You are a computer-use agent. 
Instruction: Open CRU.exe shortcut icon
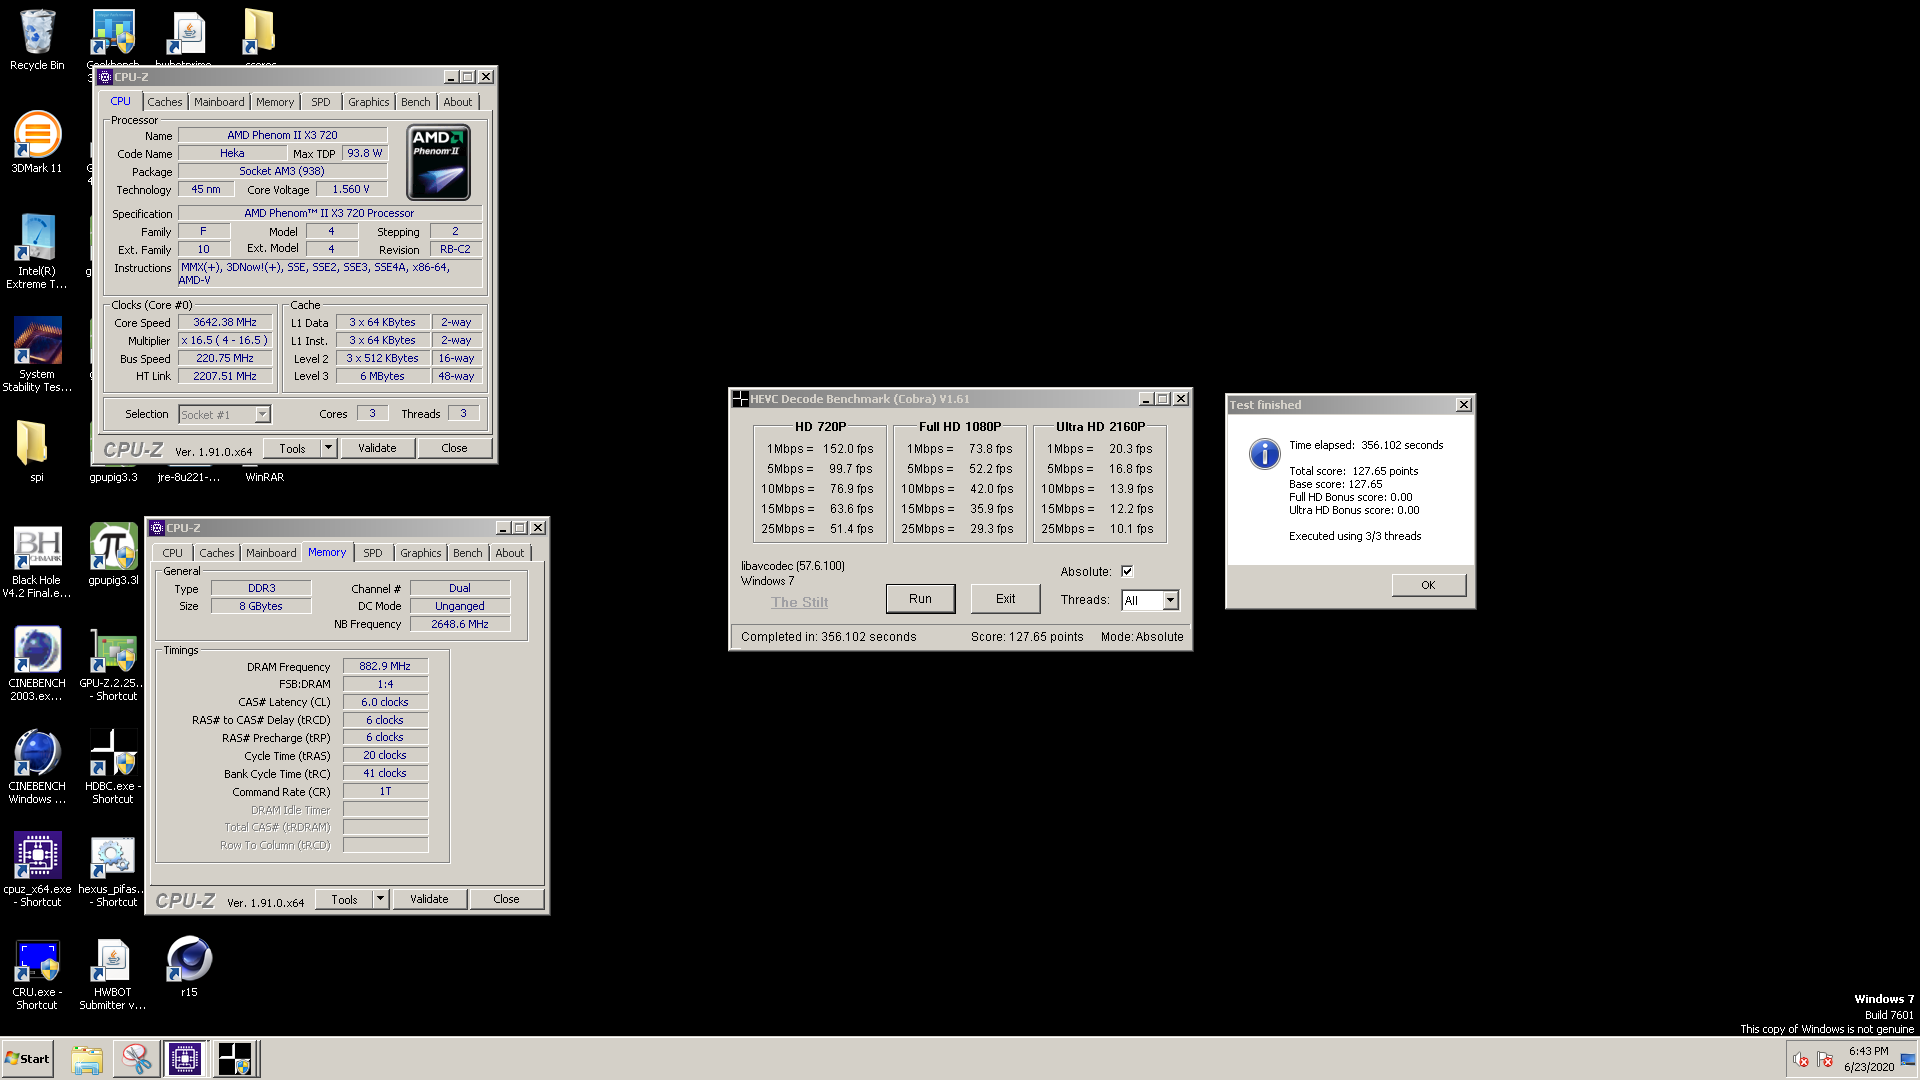click(x=37, y=973)
